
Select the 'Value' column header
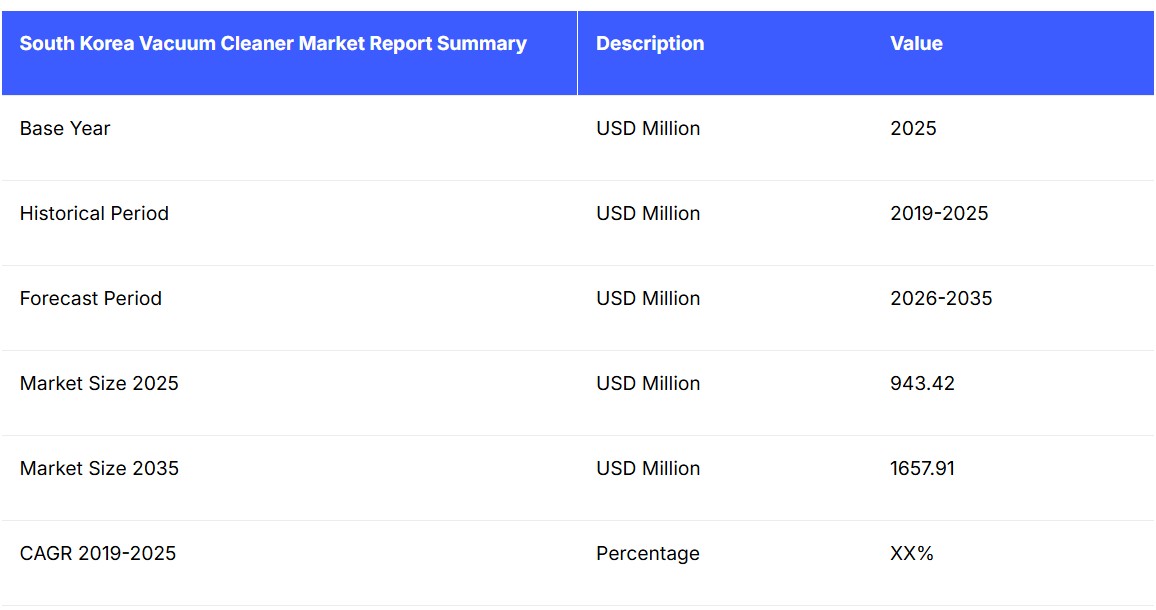(x=916, y=44)
